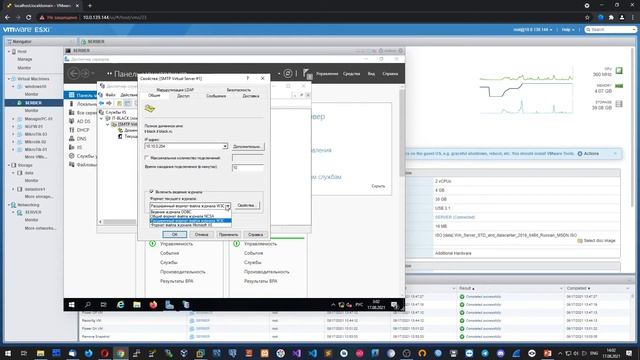Click the IIS Manager toolbar forward arrow

(109, 103)
